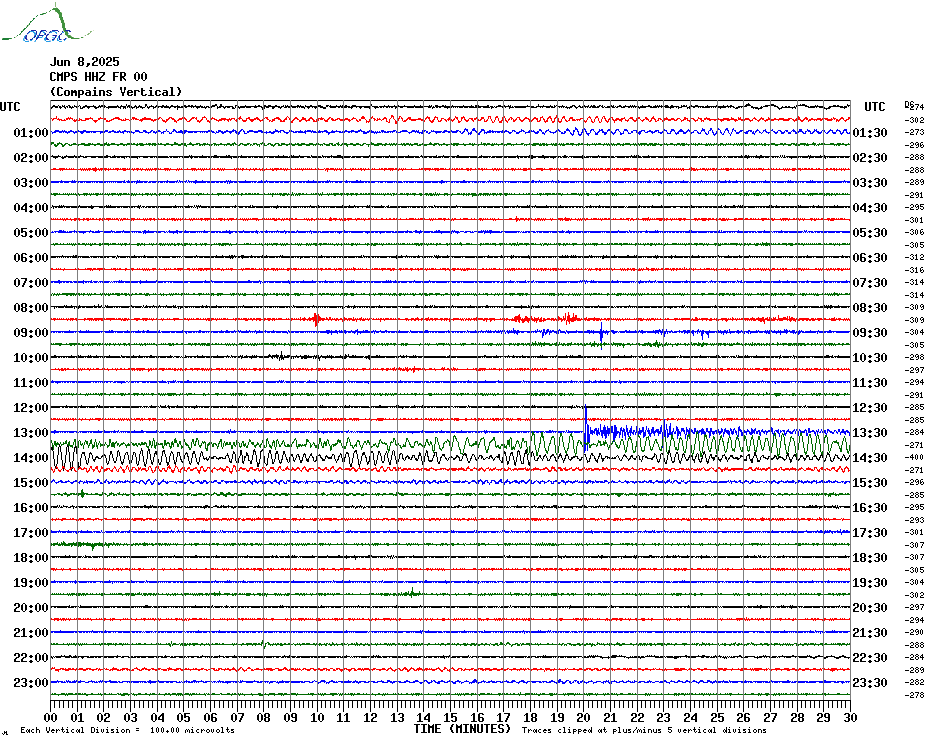Click the OPGC logo
This screenshot has width=930, height=744.
(47, 24)
